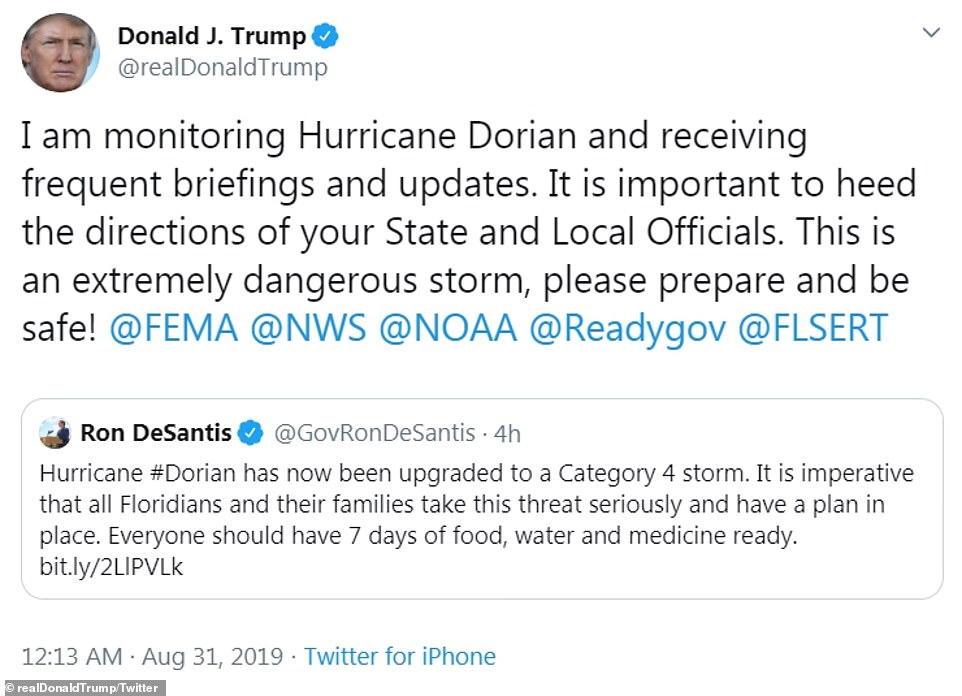Screen dimensions: 962x696
Task: Open the Donald J. Trump display name
Action: point(212,37)
